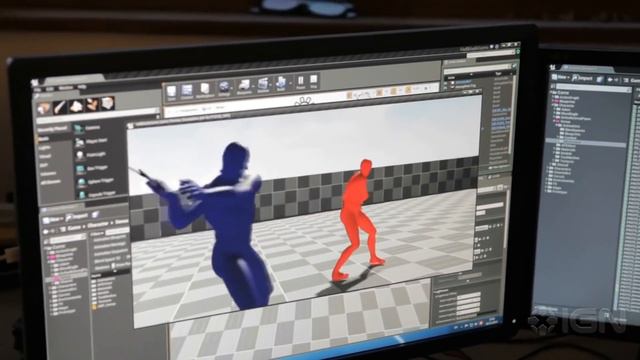Click New in main monitor Content Browser
This screenshot has height=360, width=640.
click(x=53, y=220)
